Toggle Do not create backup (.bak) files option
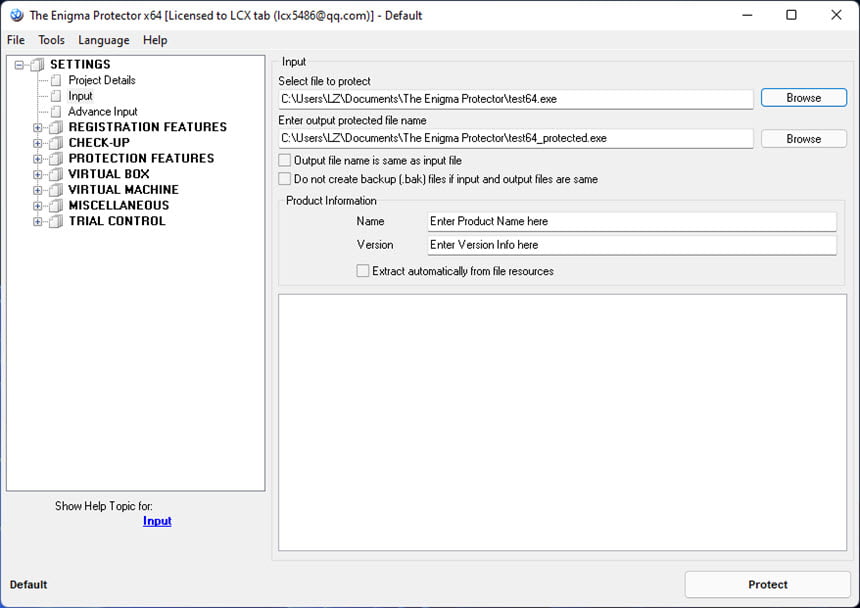Viewport: 860px width, 608px height. tap(285, 179)
